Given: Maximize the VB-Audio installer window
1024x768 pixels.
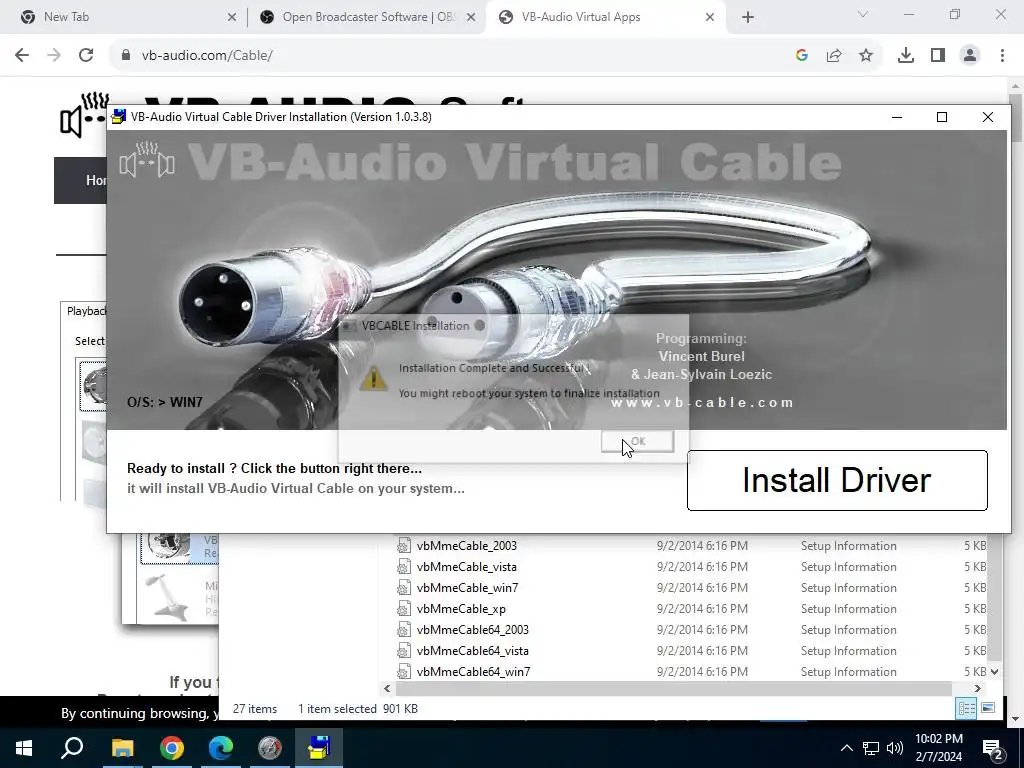Looking at the screenshot, I should [942, 117].
